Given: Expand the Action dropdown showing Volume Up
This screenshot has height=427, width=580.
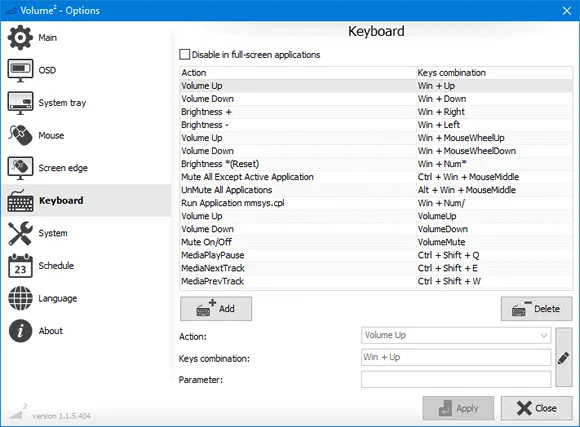Looking at the screenshot, I should (x=456, y=335).
